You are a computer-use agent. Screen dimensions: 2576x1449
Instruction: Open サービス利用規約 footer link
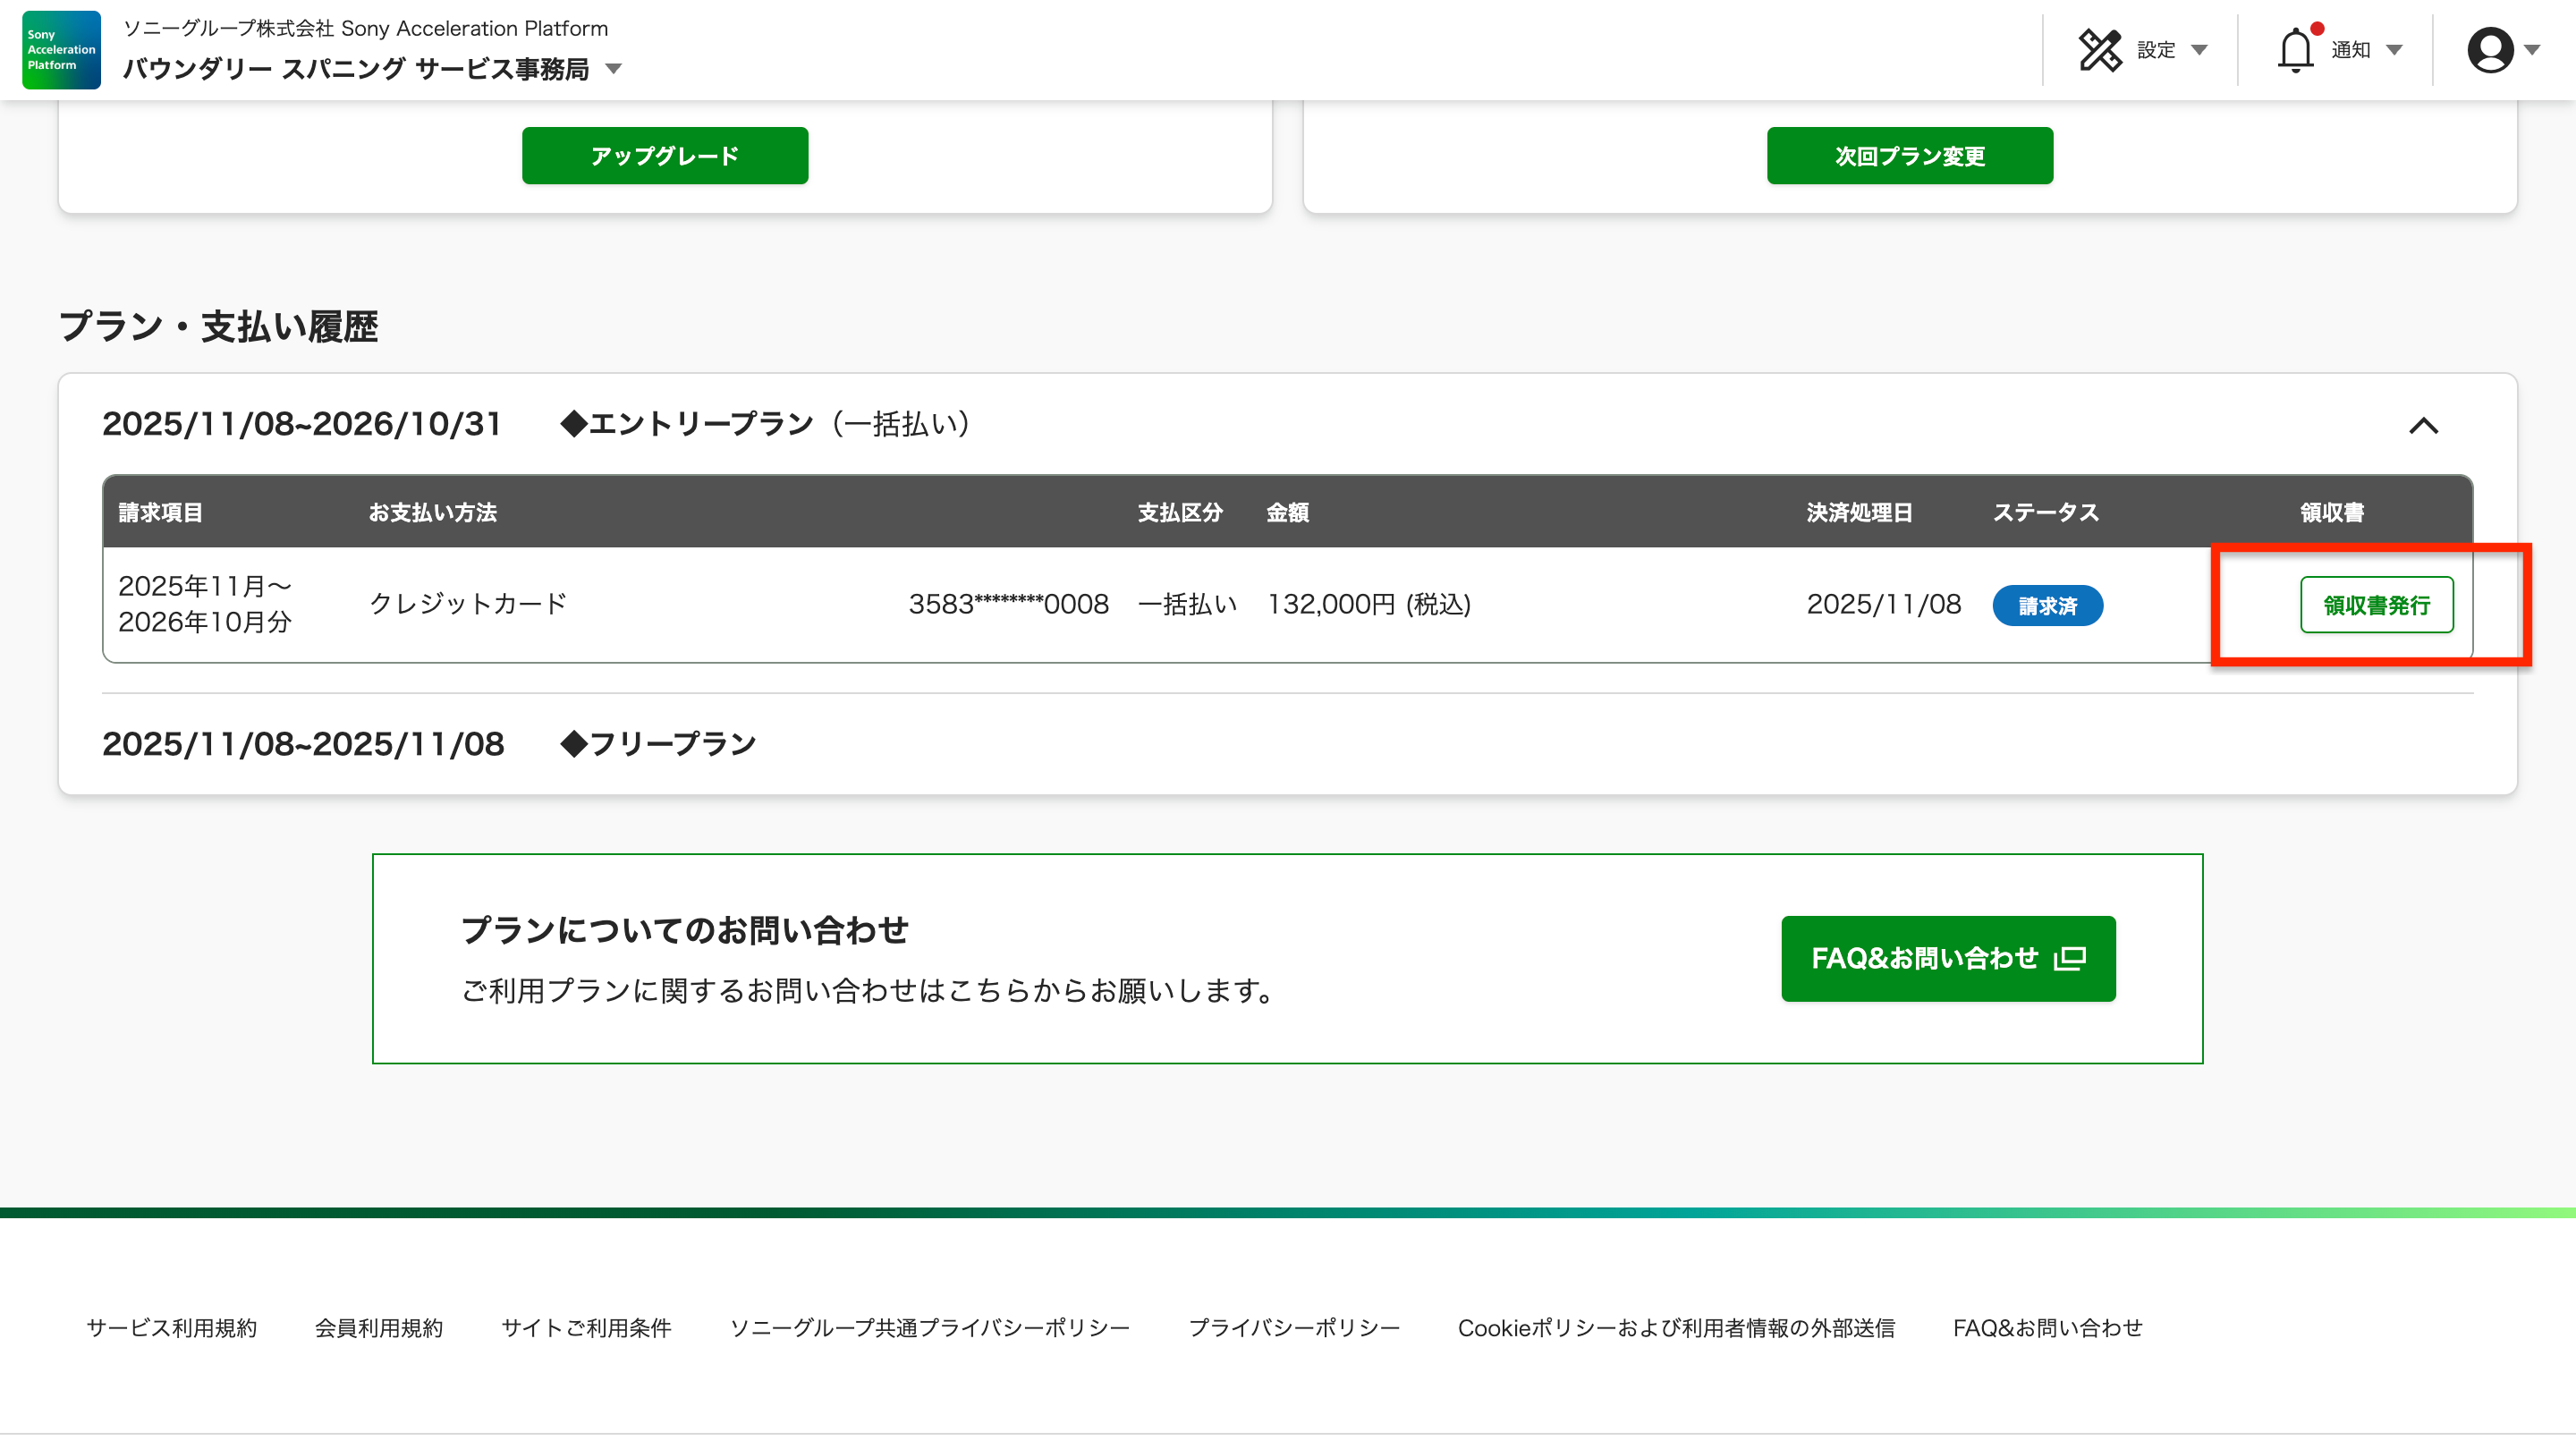click(x=172, y=1328)
